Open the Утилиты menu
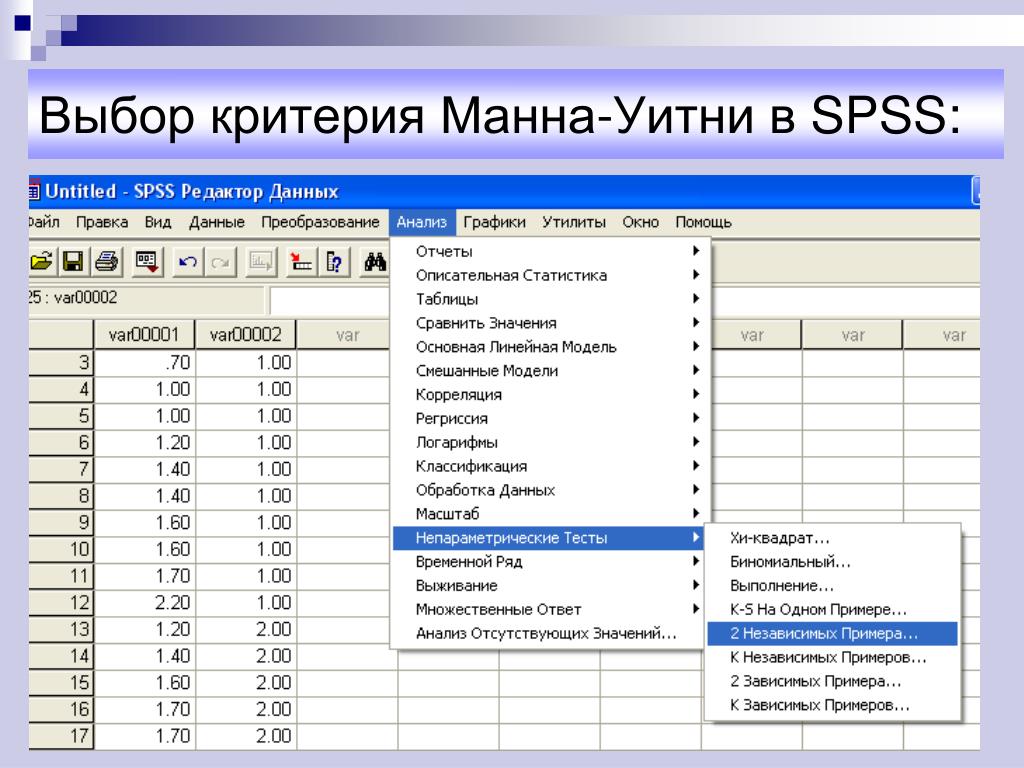The image size is (1024, 768). pos(574,222)
